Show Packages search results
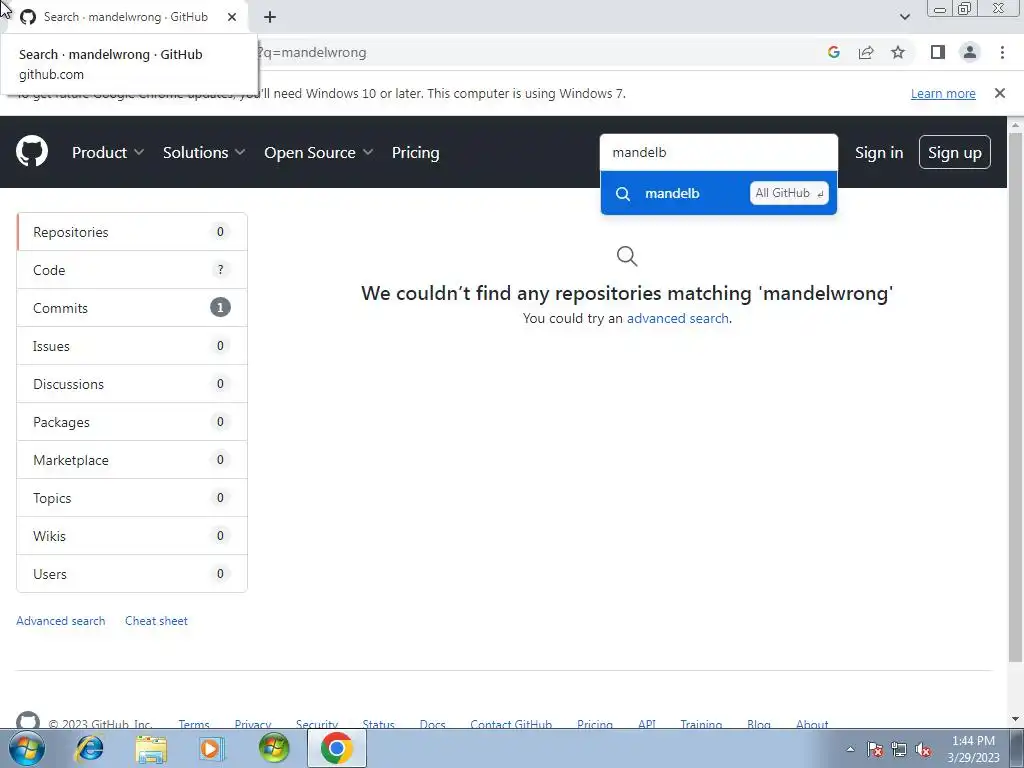 tap(132, 422)
